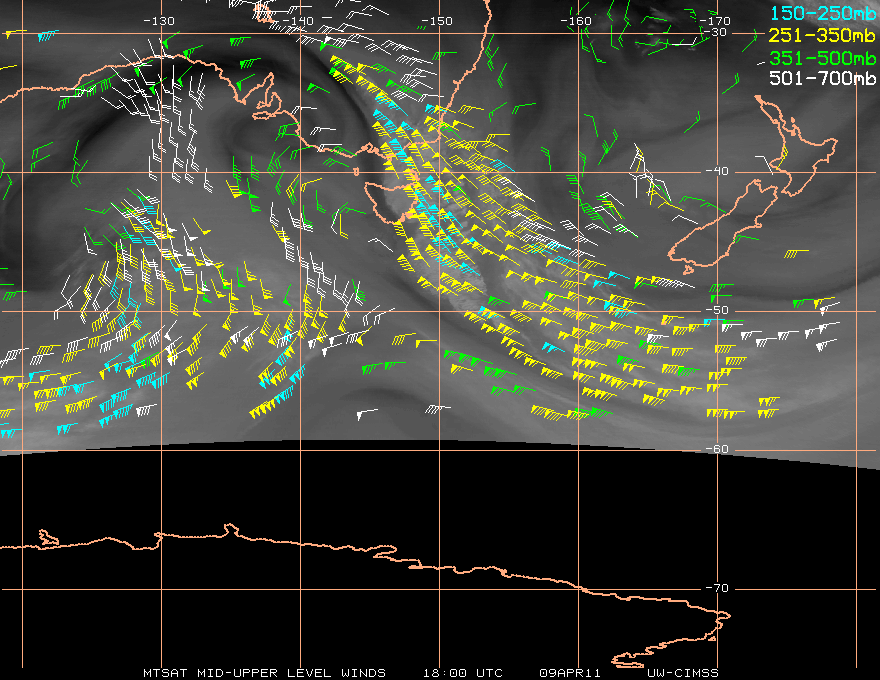Click the -140 longitude label
Image resolution: width=880 pixels, height=680 pixels.
point(298,21)
